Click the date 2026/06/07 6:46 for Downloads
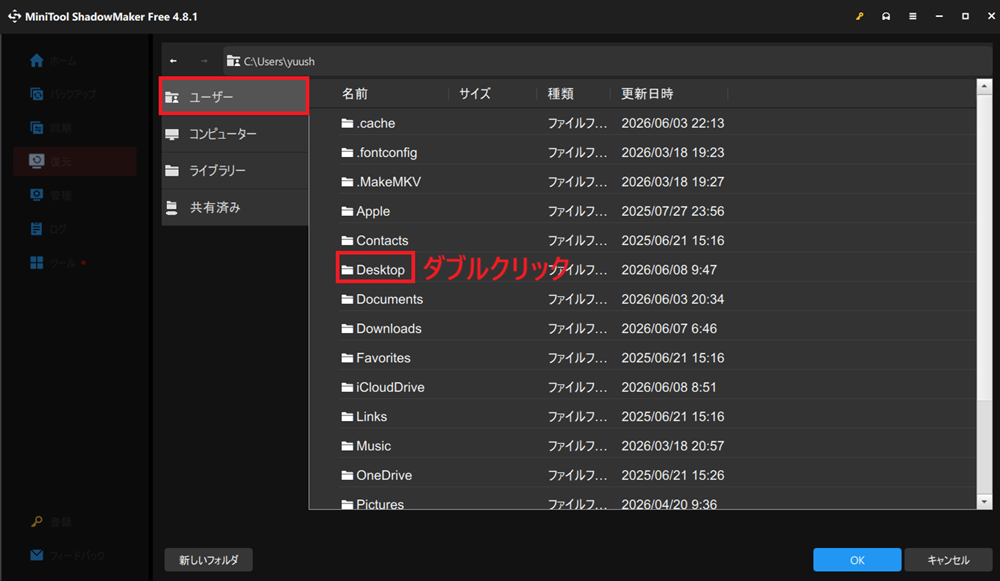The image size is (1000, 581). (669, 328)
